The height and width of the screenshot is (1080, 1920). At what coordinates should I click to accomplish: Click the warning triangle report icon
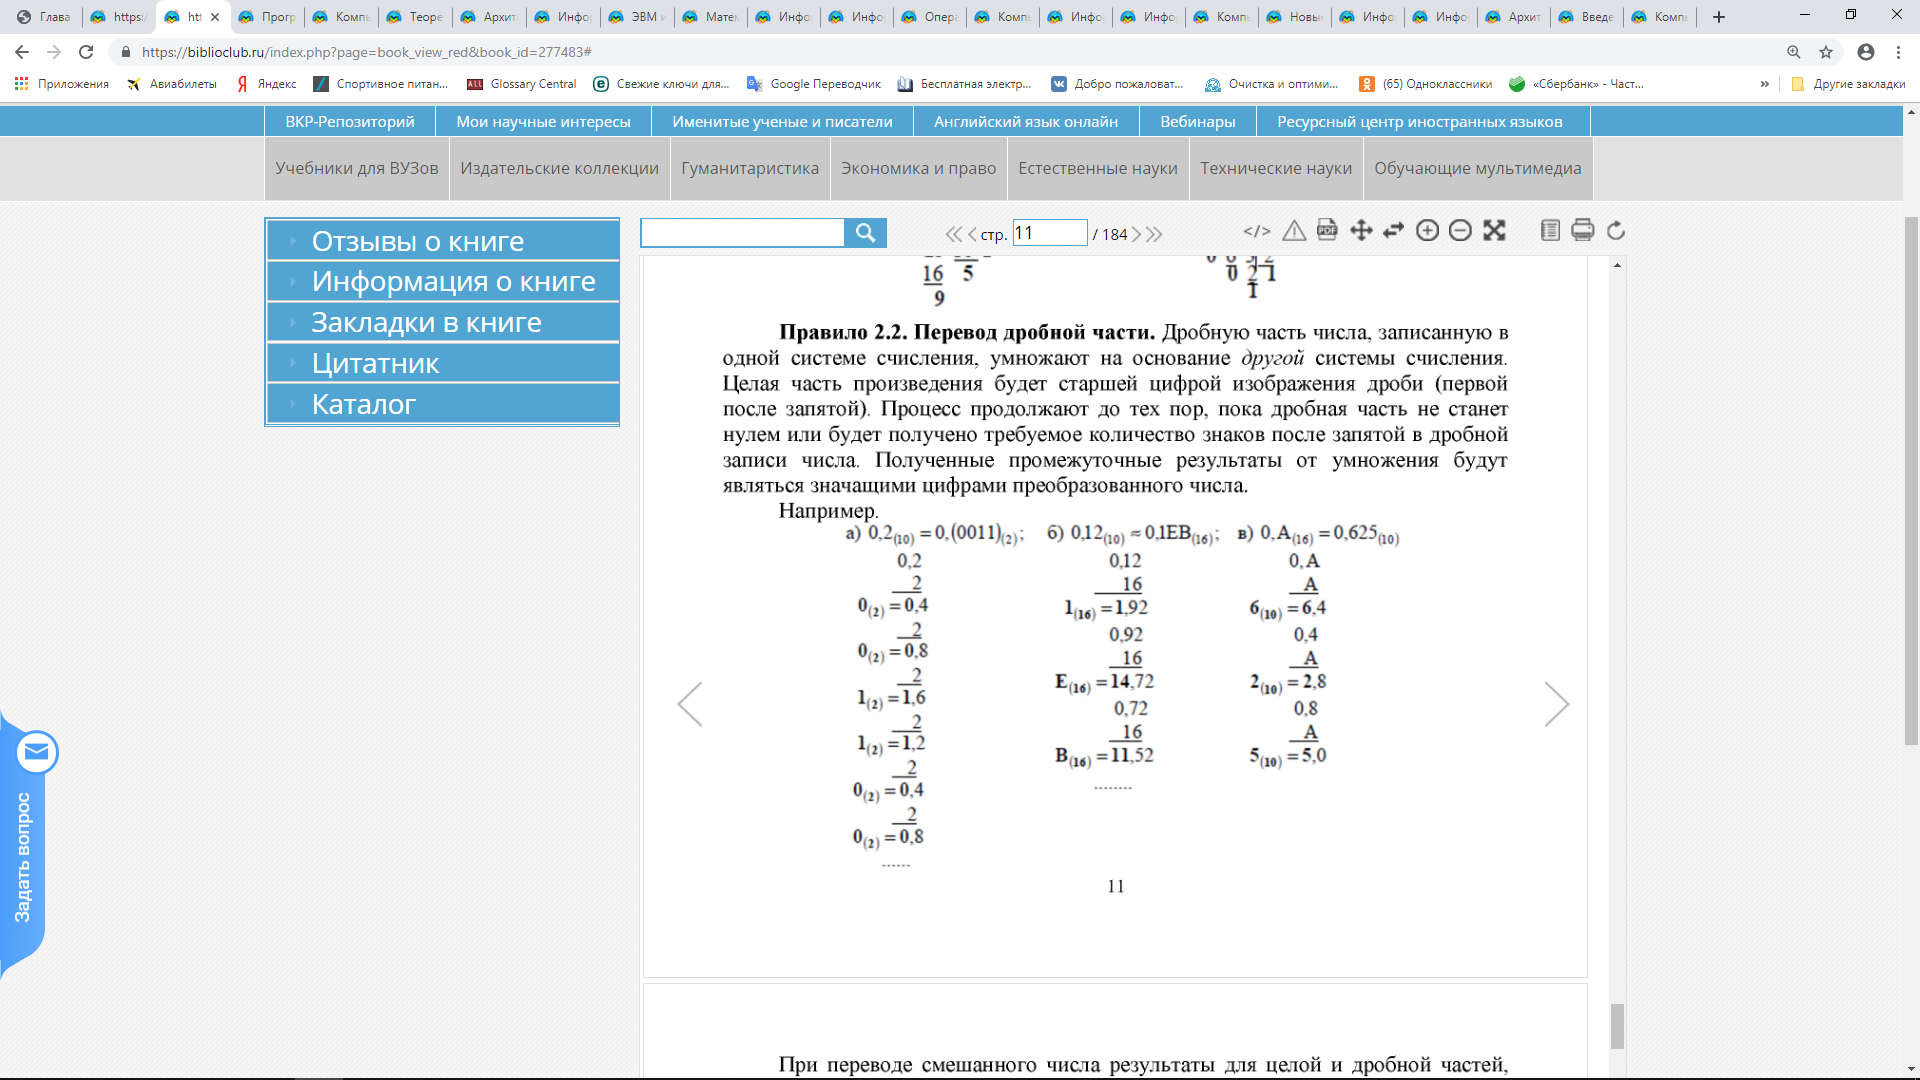coord(1294,231)
